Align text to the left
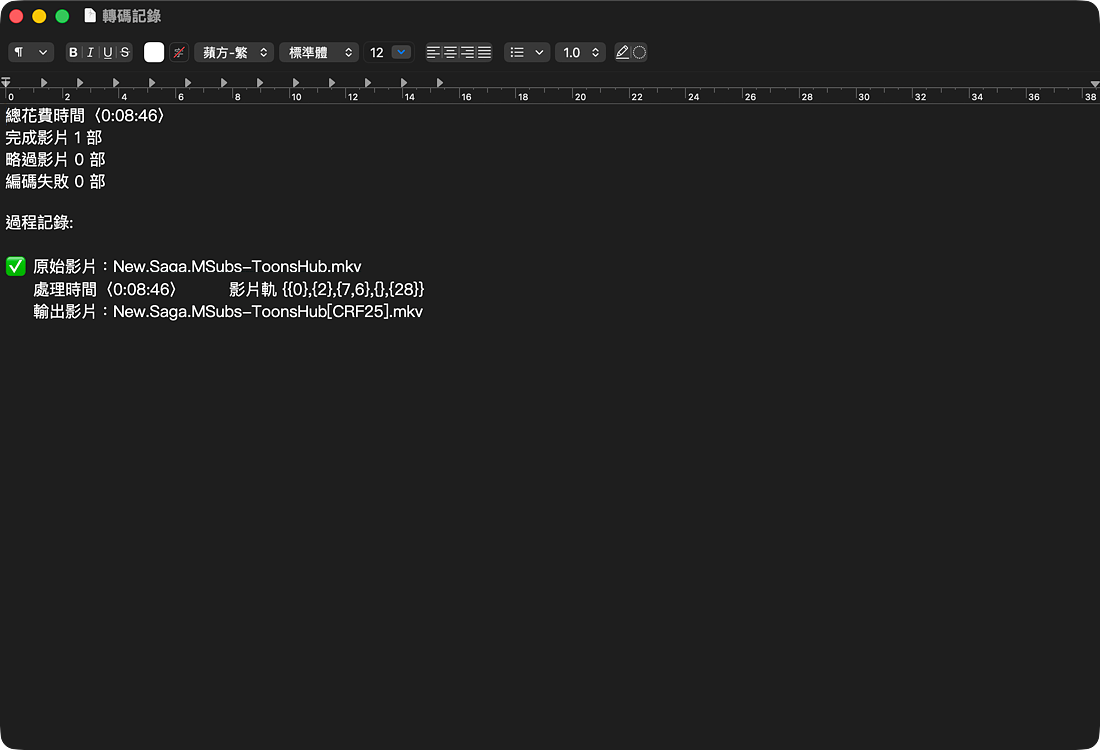The image size is (1100, 750). (x=433, y=52)
